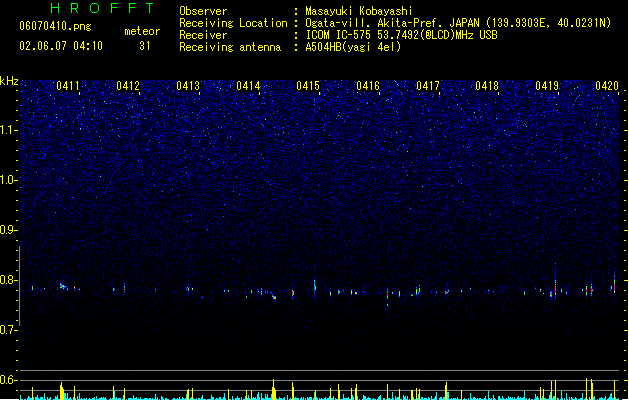Click the 'Receiving antenna' label

coord(230,47)
